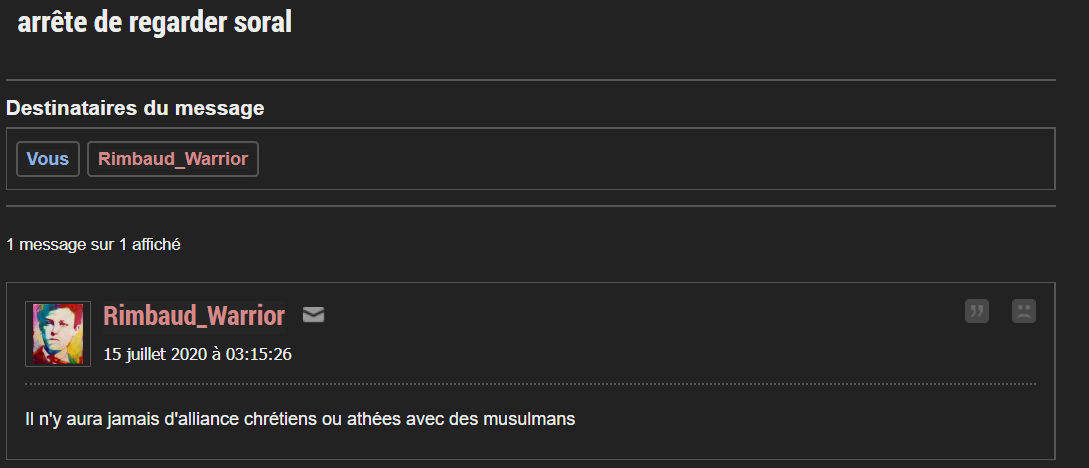Report the message via sad-face icon
Screen dimensions: 1089x468
coord(1023,311)
